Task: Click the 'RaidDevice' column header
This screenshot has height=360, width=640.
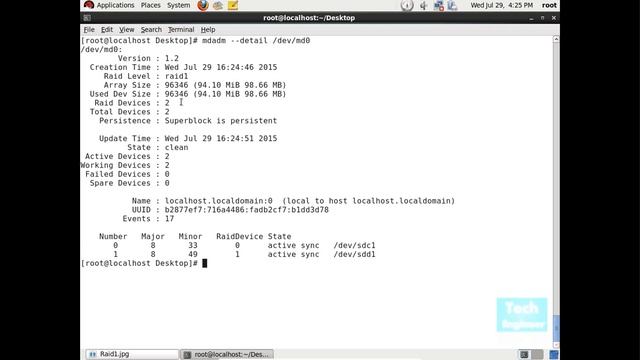Action: [x=240, y=236]
